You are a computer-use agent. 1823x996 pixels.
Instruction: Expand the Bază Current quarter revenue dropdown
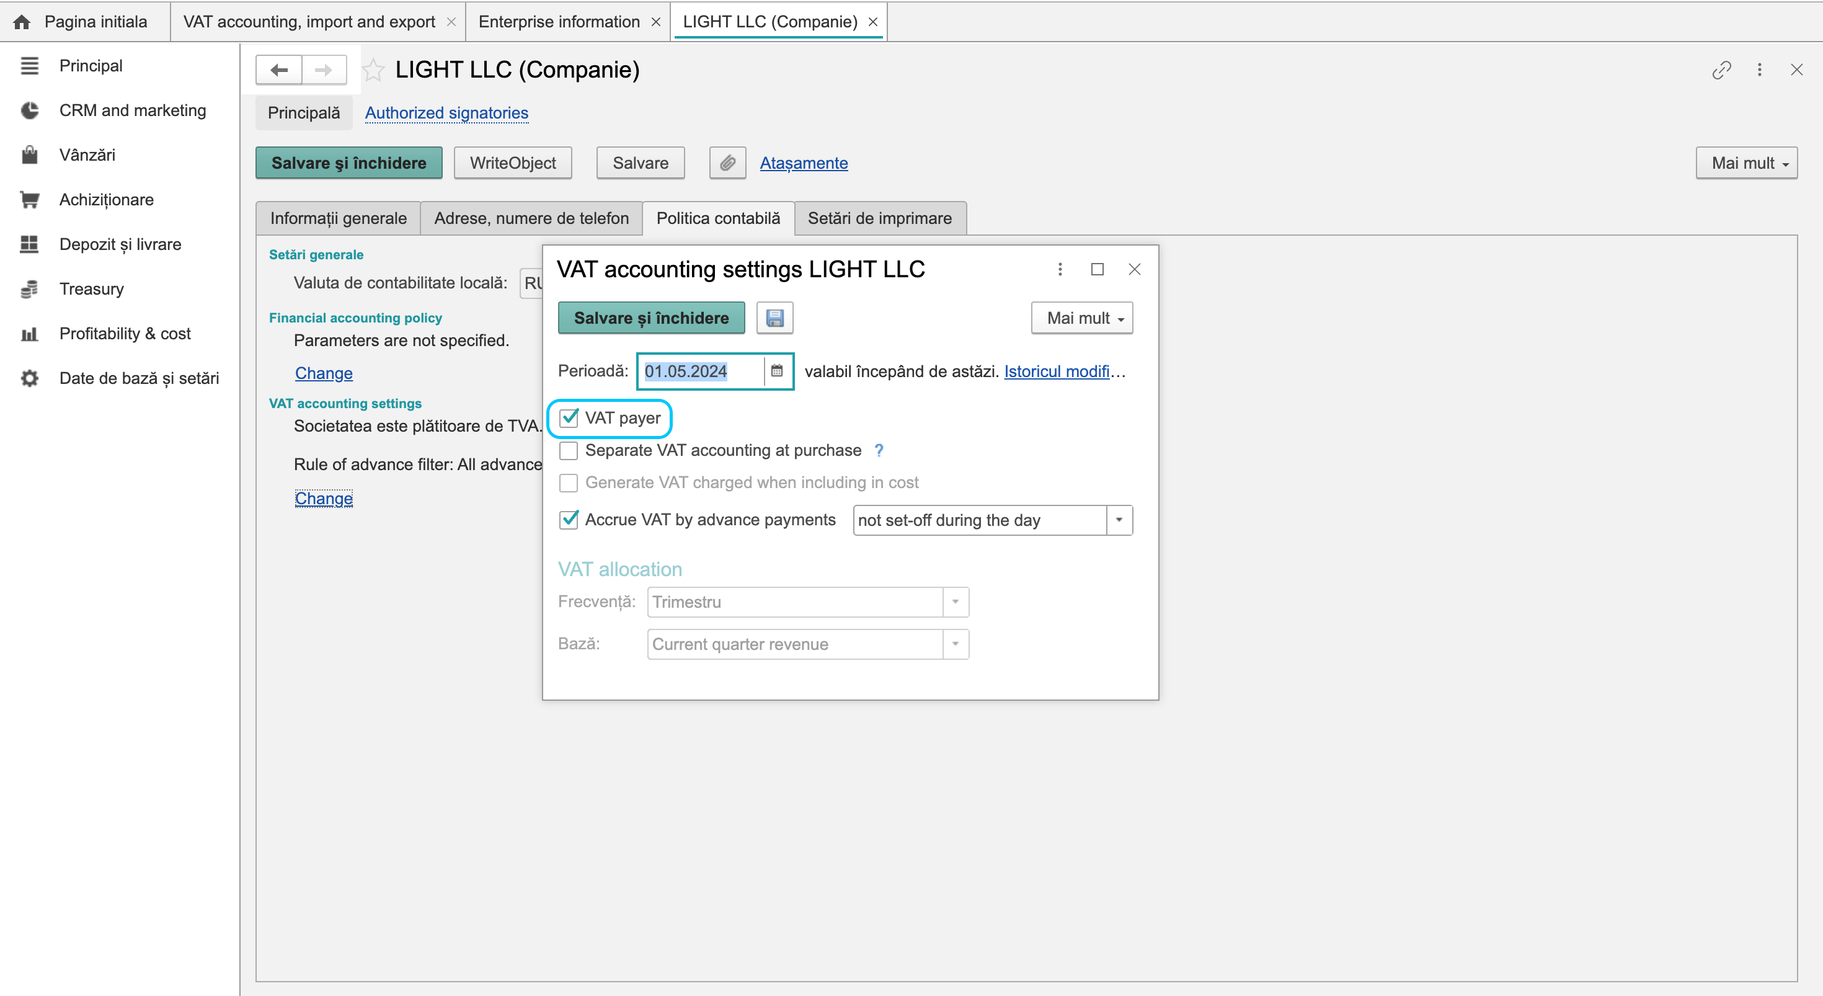click(x=955, y=644)
